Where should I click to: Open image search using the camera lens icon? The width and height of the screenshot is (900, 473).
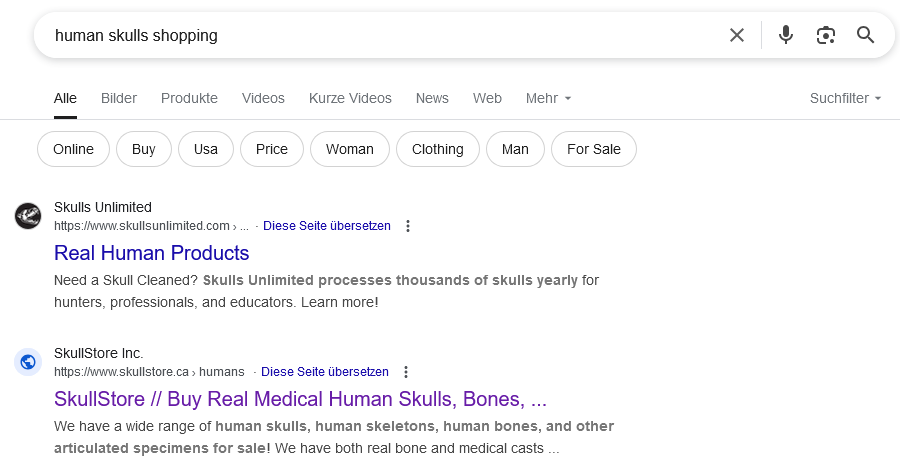coord(825,35)
